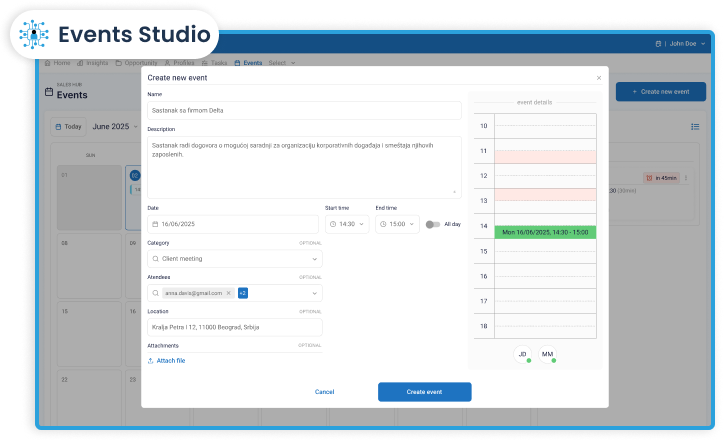Image resolution: width=725 pixels, height=440 pixels.
Task: Click the MM attendee avatar
Action: 547,355
